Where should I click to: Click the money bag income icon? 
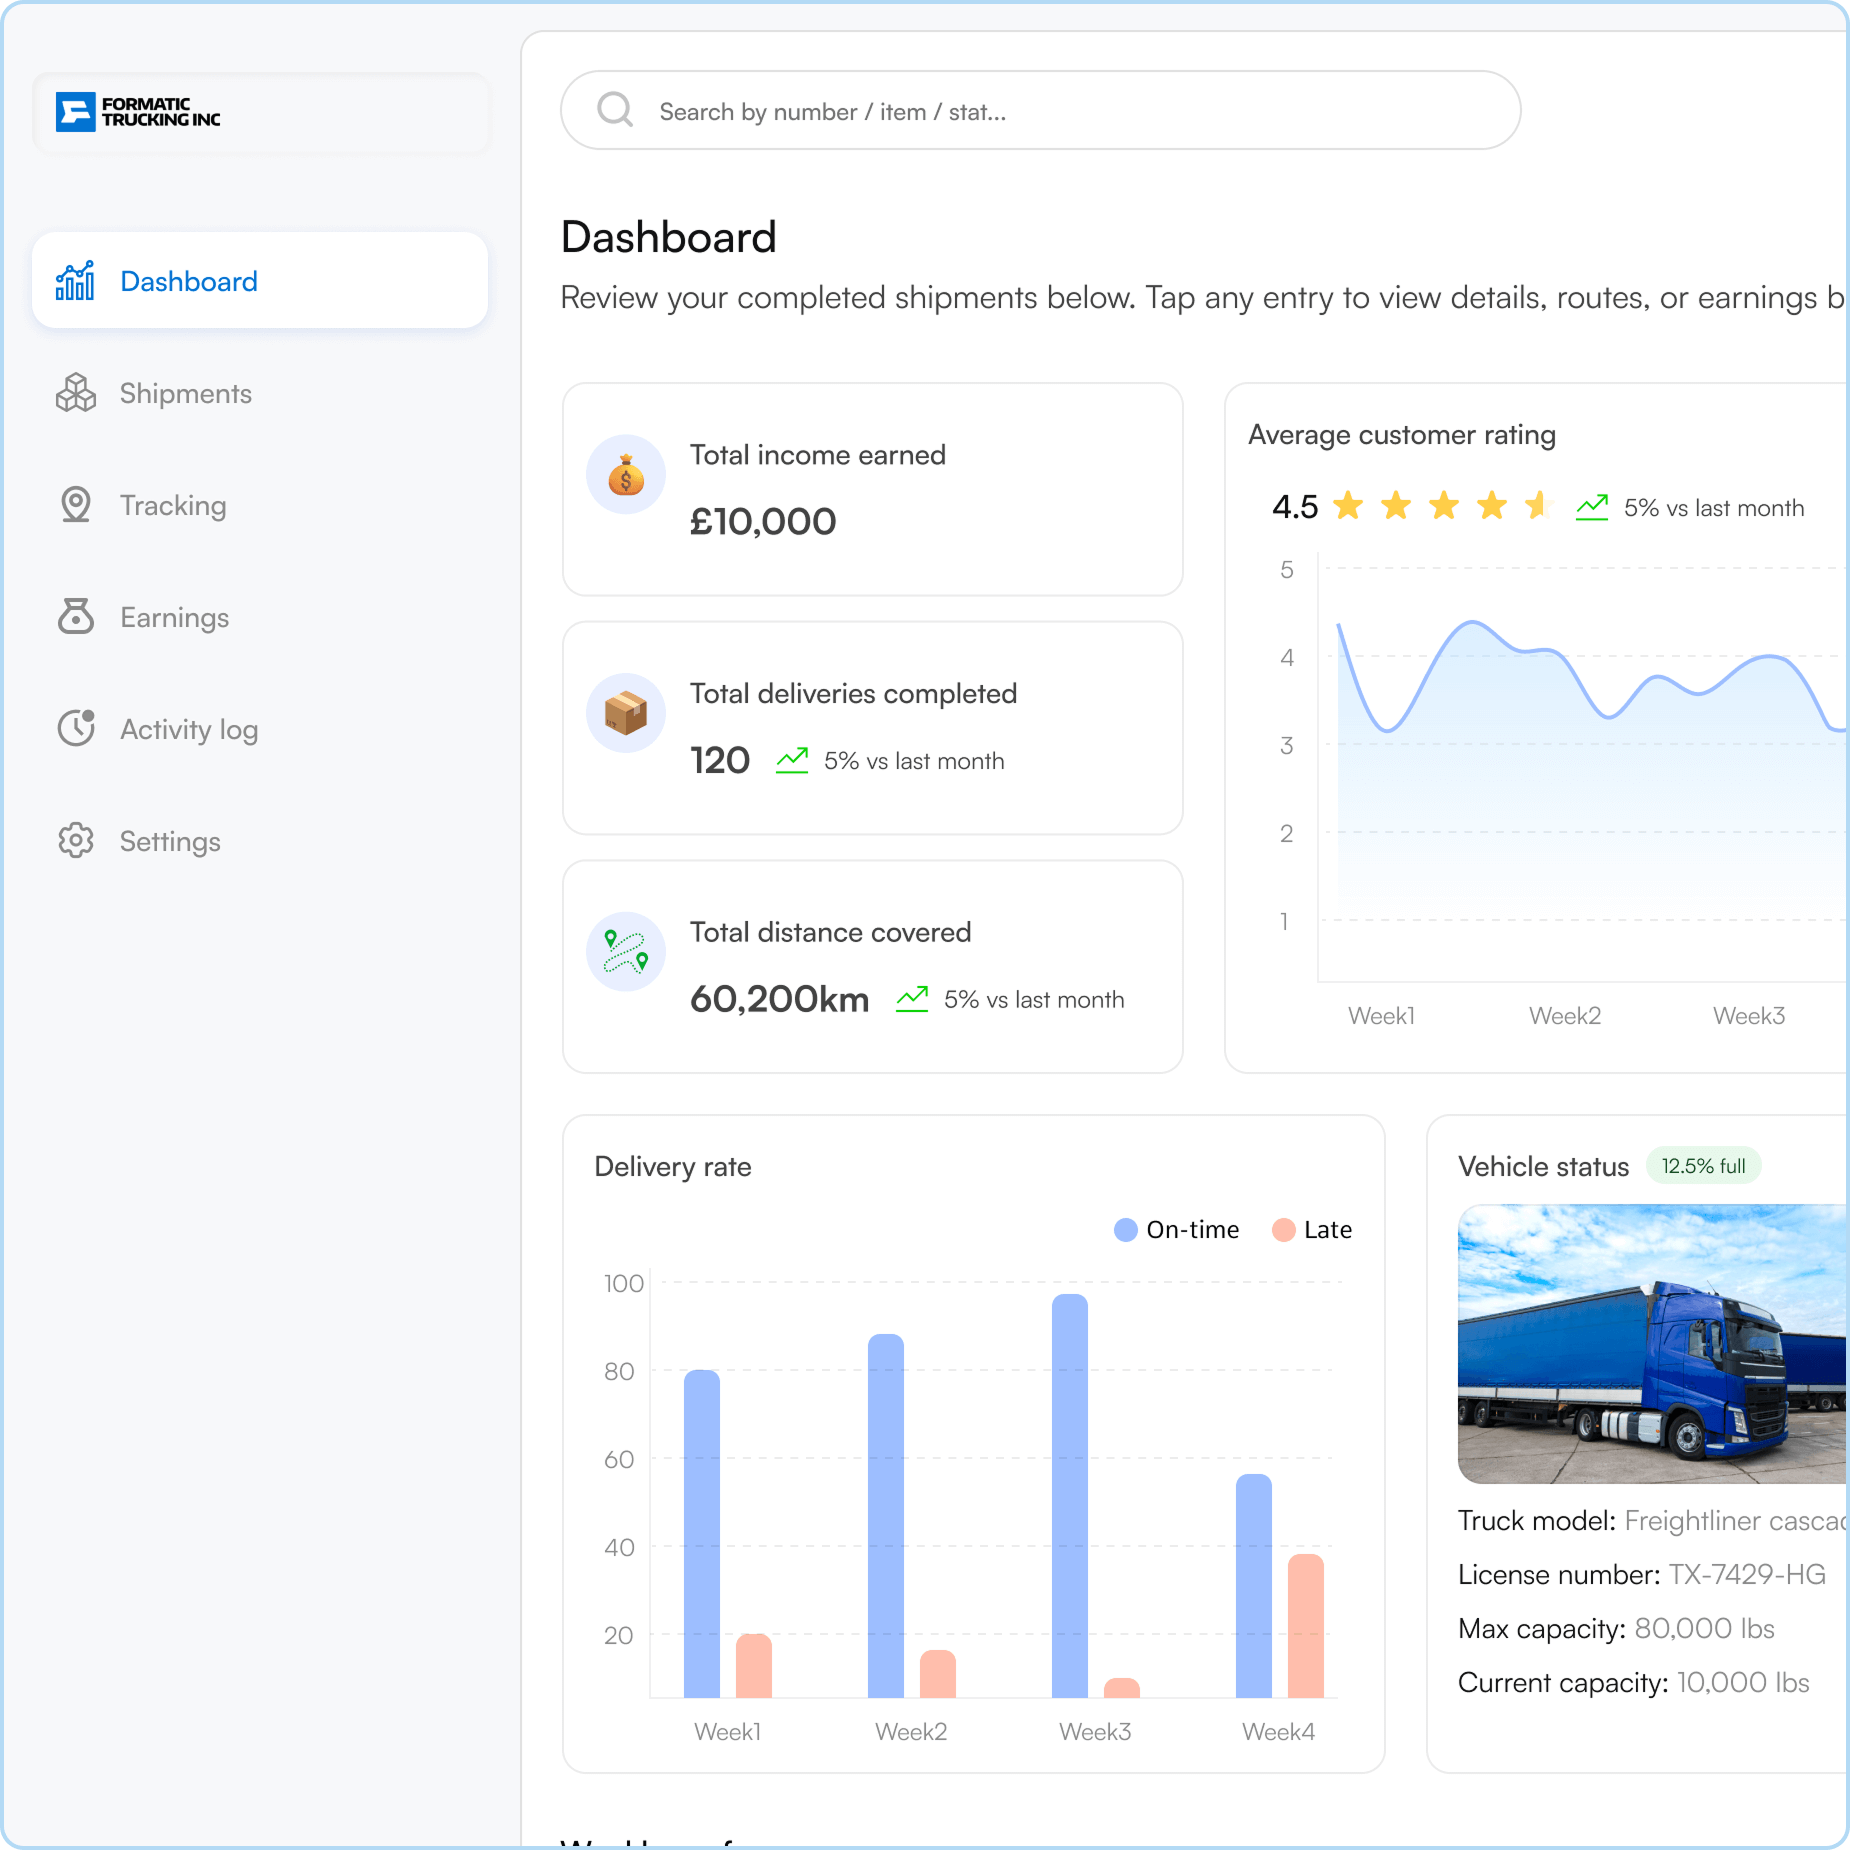[x=626, y=475]
